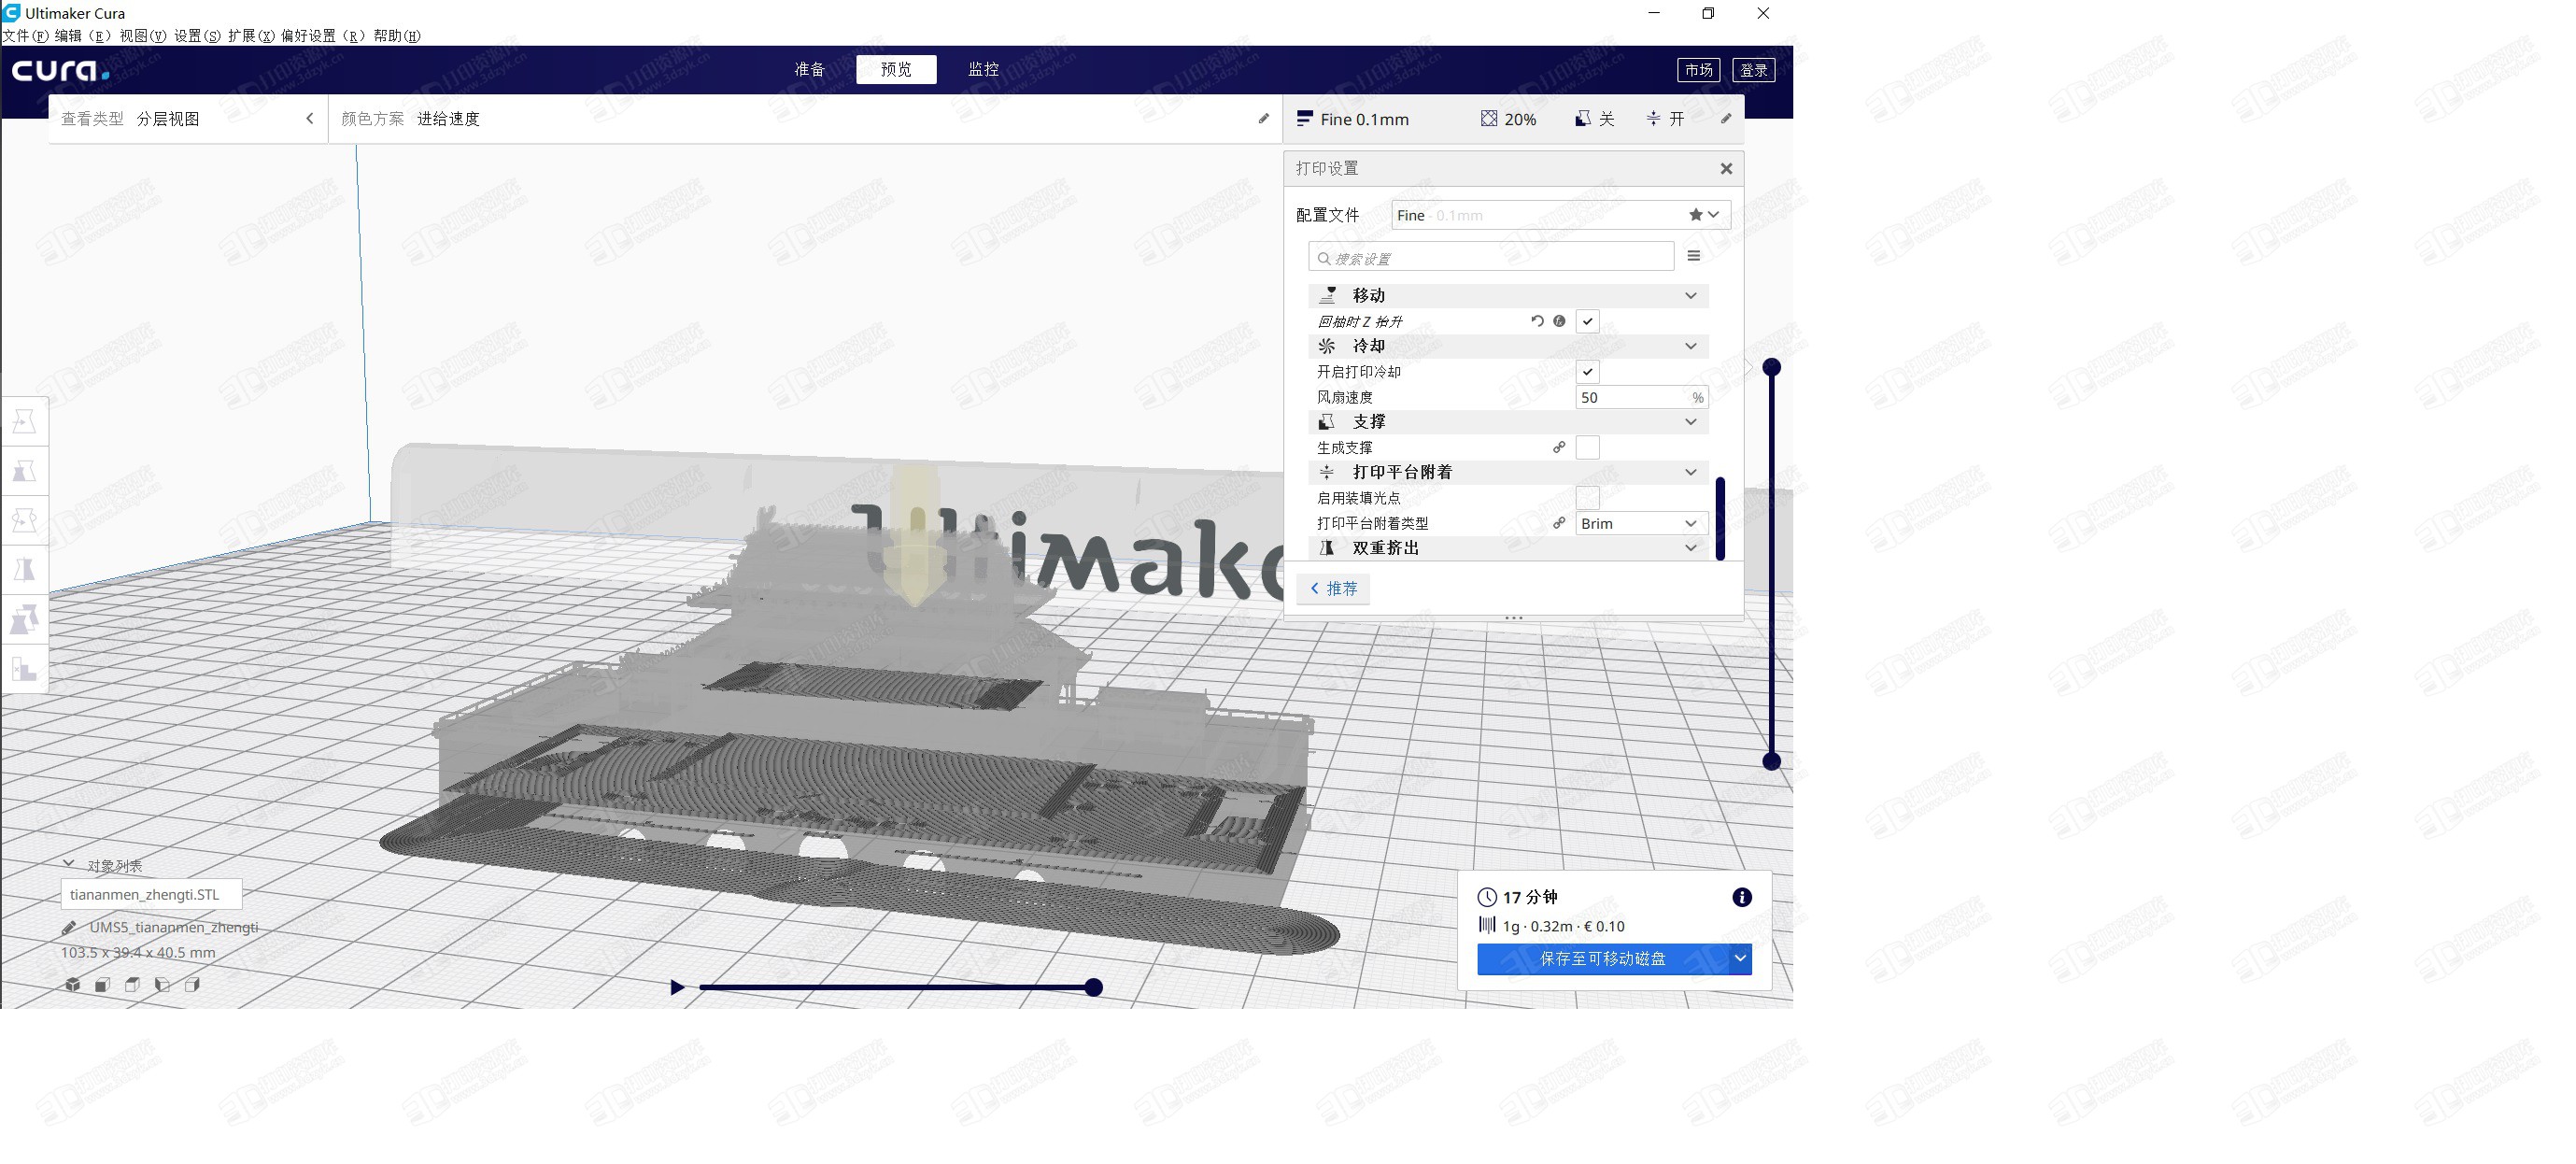The image size is (2576, 1164).
Task: Toggle enable print cooling checkbox
Action: (x=1587, y=372)
